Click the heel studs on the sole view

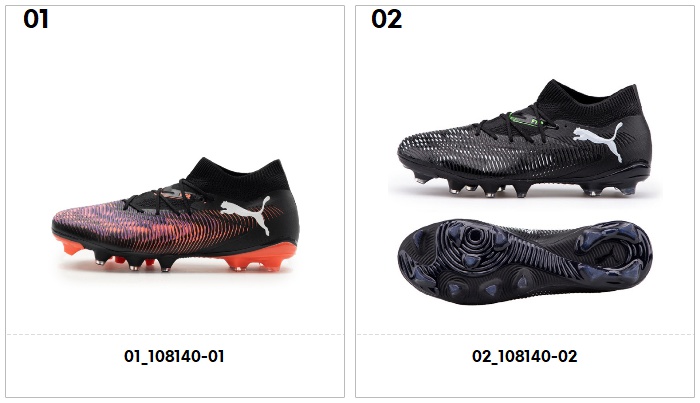[x=614, y=252]
